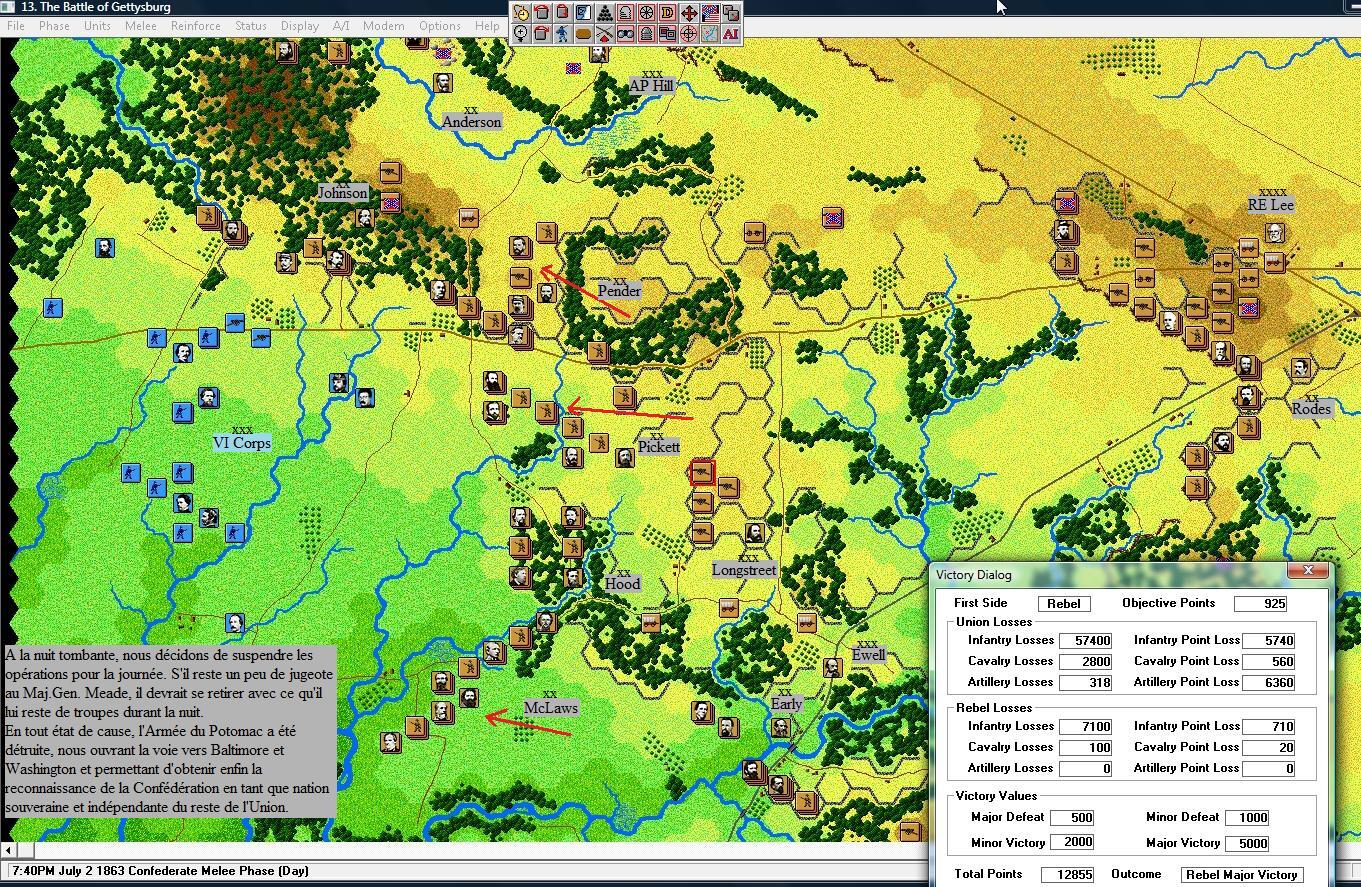1361x887 pixels.
Task: Click the stacked hat icon in top row
Action: coord(626,13)
